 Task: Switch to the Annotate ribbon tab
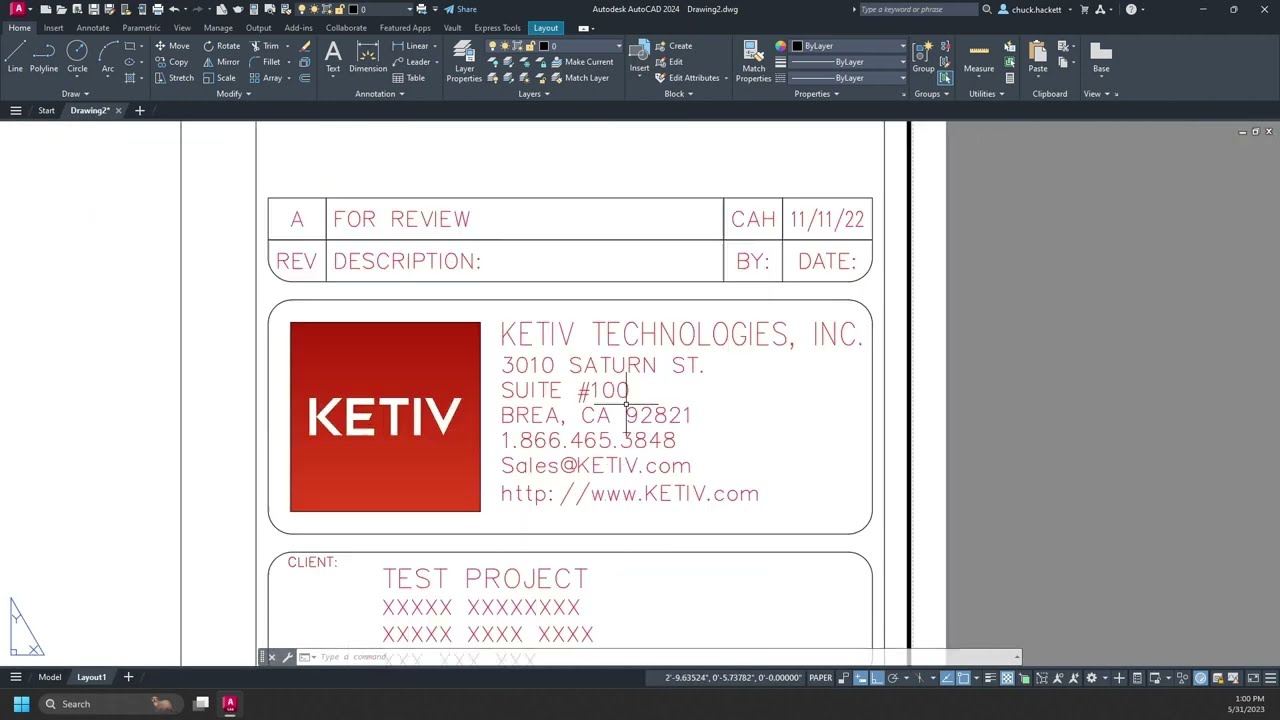point(93,28)
